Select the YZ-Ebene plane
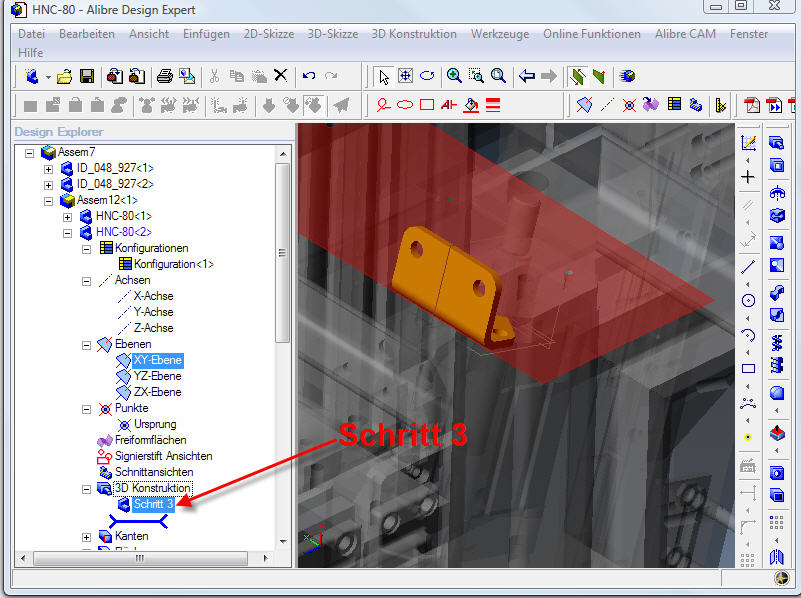Screen dimensions: 801x598 click(157, 376)
